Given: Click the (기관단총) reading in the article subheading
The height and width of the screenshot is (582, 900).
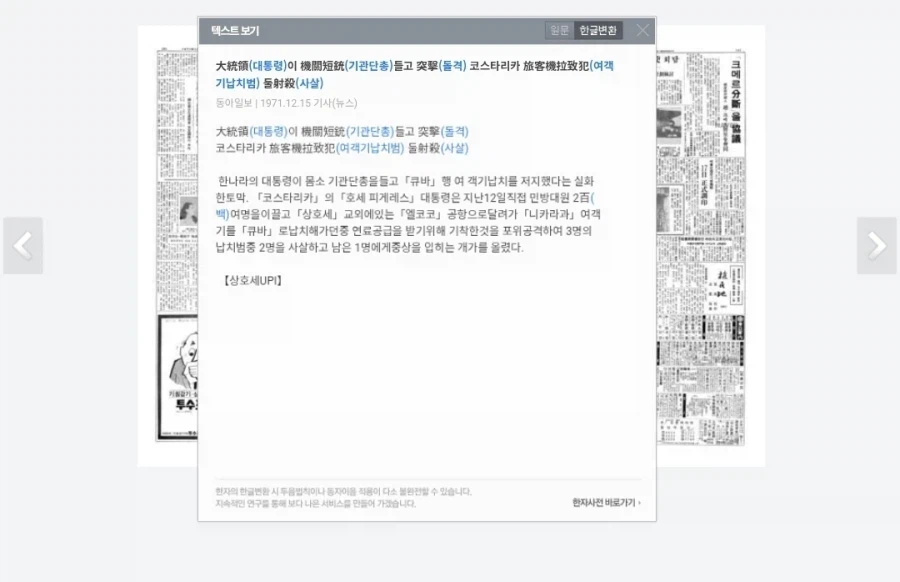Looking at the screenshot, I should pyautogui.click(x=369, y=131).
